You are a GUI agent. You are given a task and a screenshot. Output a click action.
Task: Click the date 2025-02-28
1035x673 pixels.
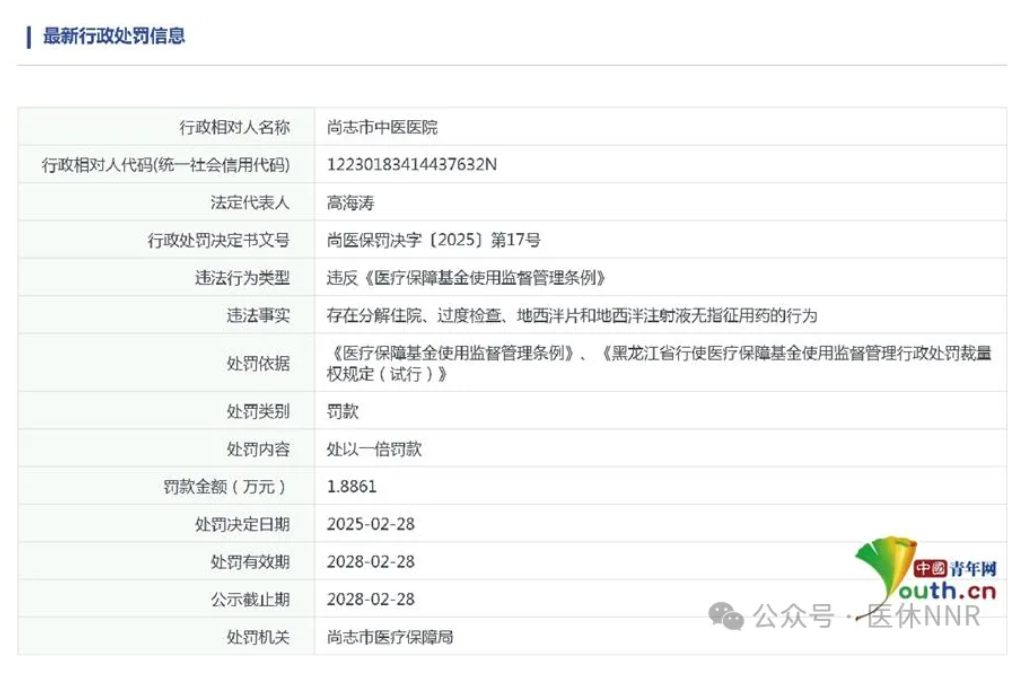click(371, 525)
